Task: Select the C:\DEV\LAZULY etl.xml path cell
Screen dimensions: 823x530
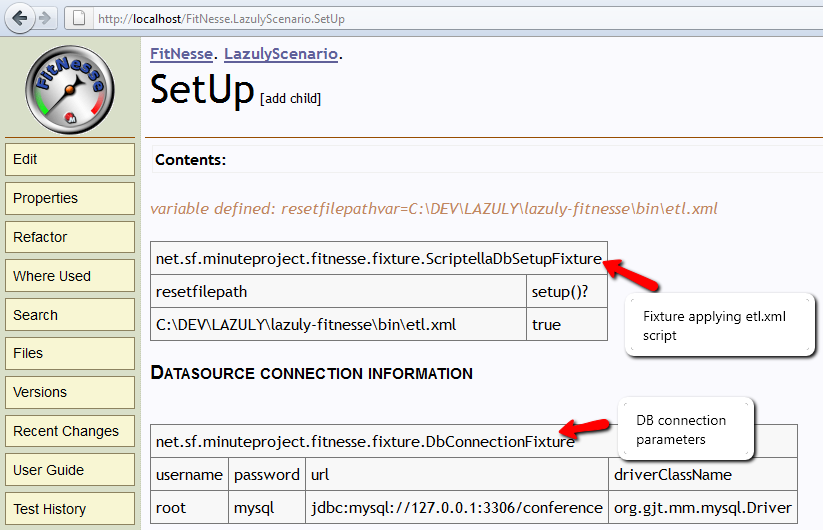Action: tap(338, 324)
